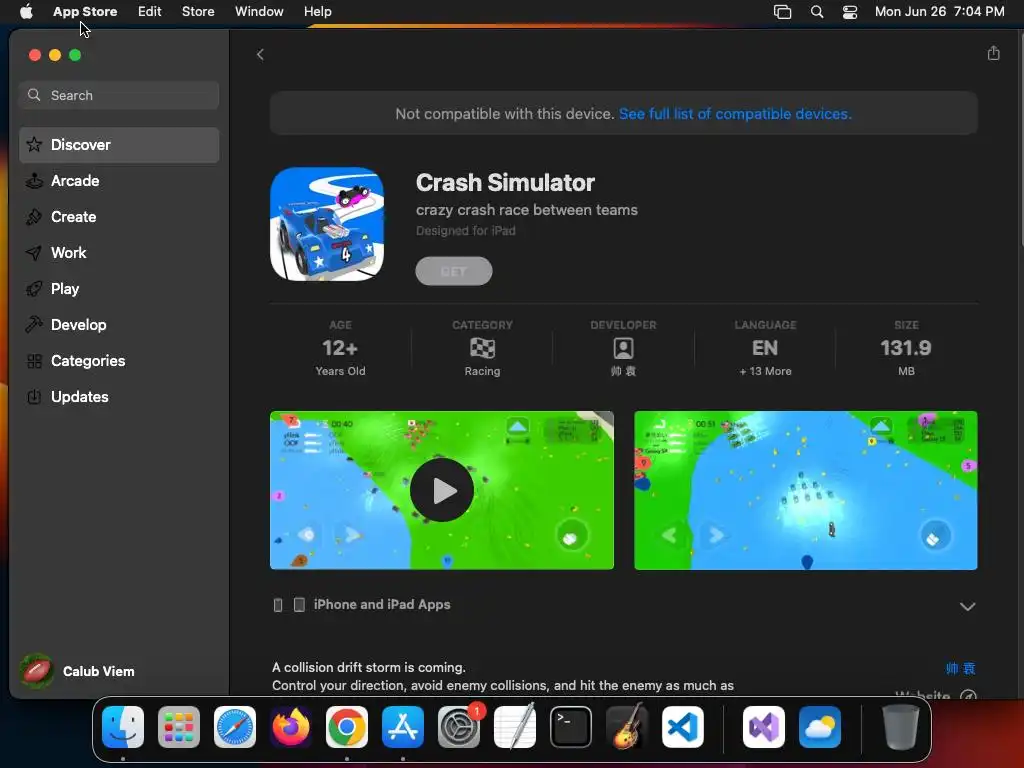Open the weather cloud app in the dock
The width and height of the screenshot is (1024, 768).
point(820,727)
